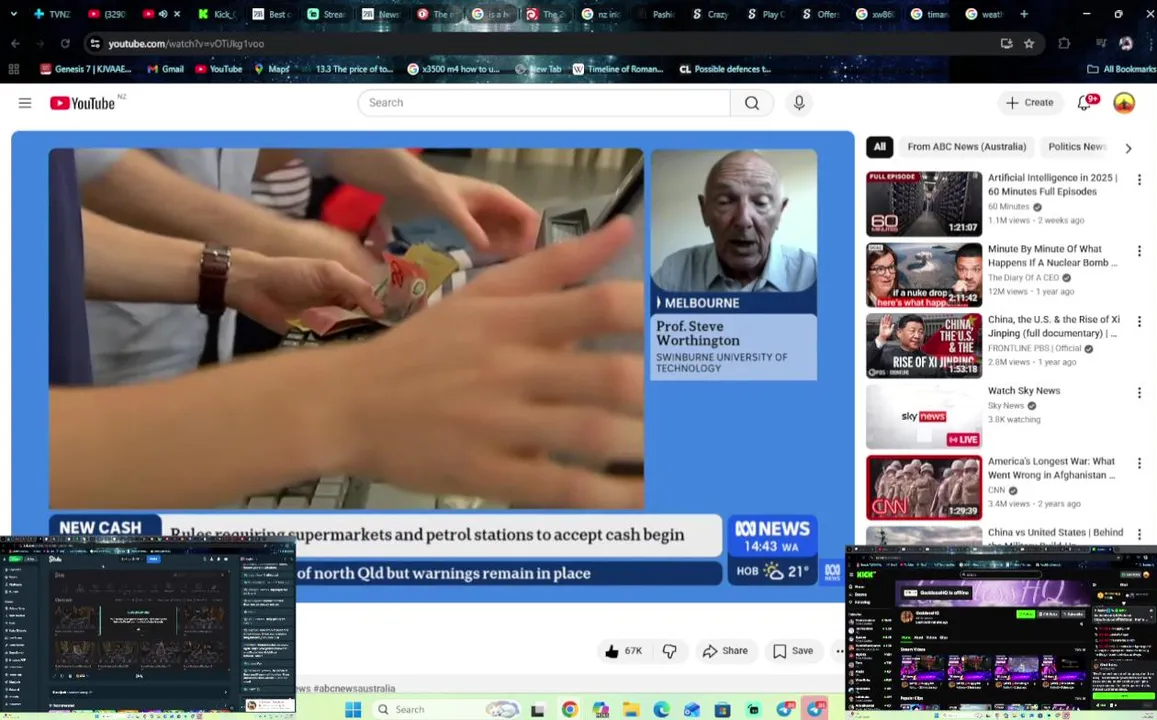Mute the tab with speaker icon
Viewport: 1157px width, 720px height.
(x=163, y=14)
